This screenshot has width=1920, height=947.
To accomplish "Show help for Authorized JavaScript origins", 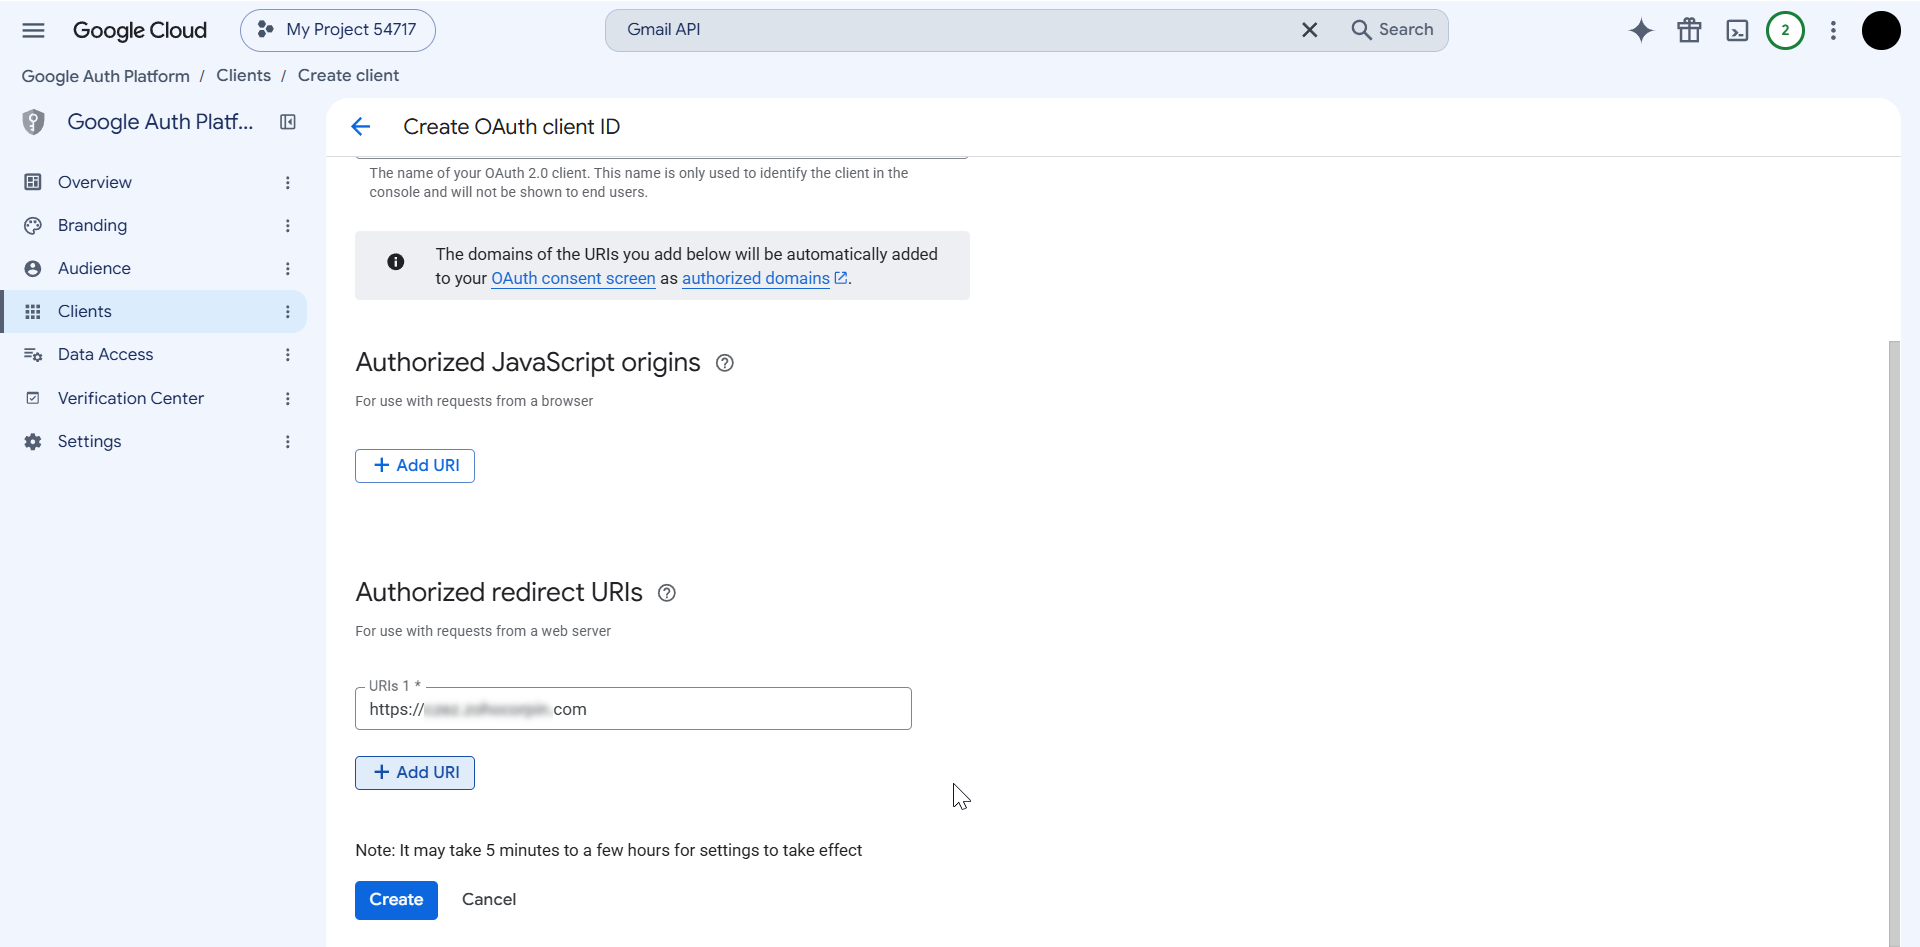I will click(725, 363).
